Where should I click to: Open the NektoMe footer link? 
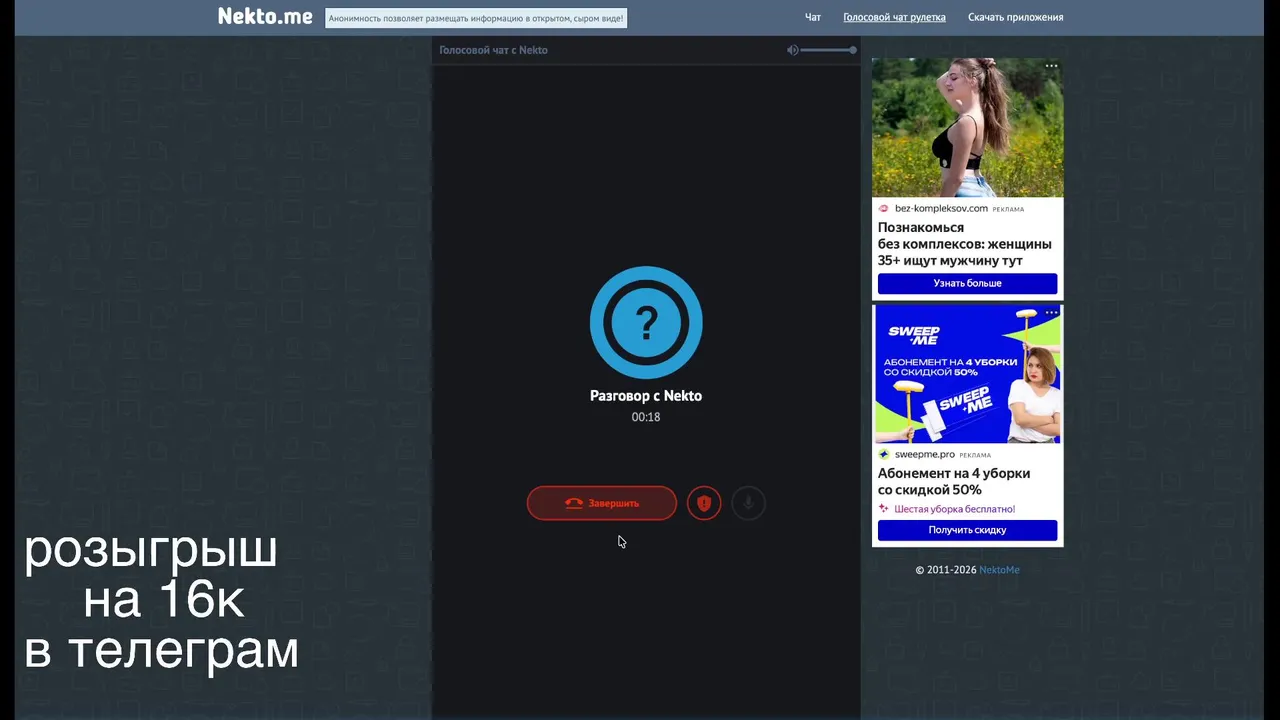999,570
